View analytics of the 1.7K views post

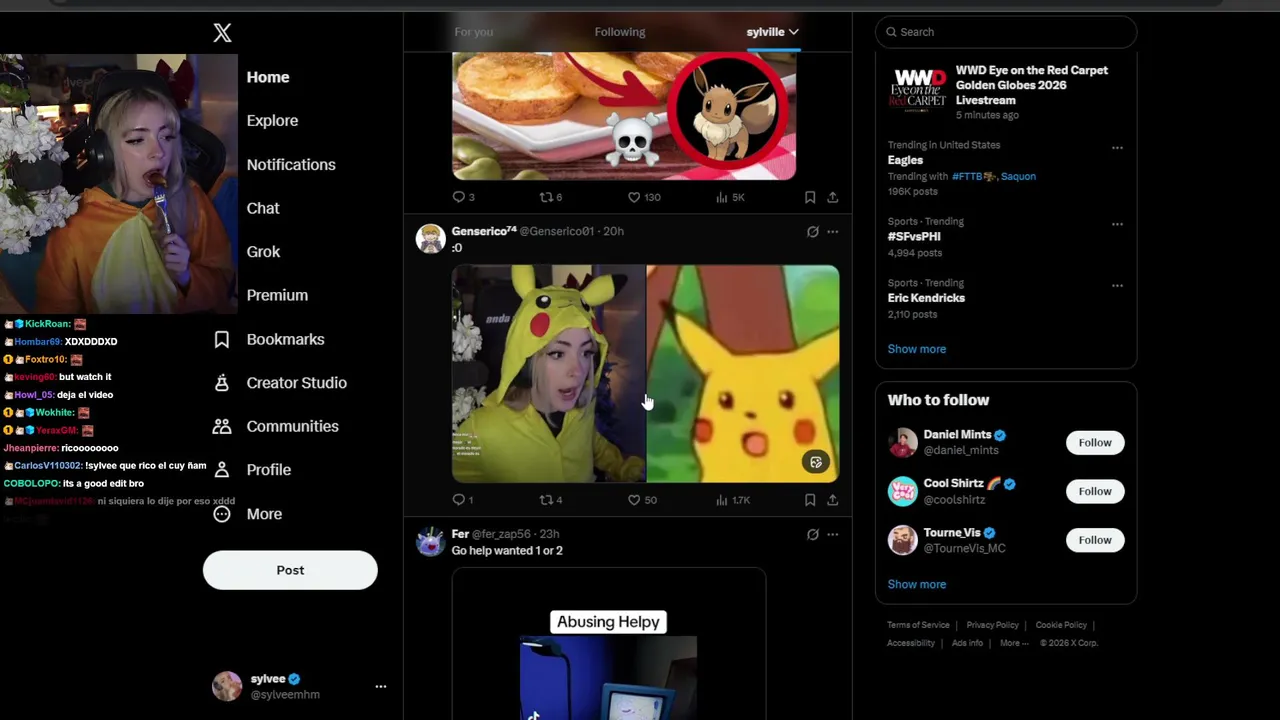(x=721, y=500)
